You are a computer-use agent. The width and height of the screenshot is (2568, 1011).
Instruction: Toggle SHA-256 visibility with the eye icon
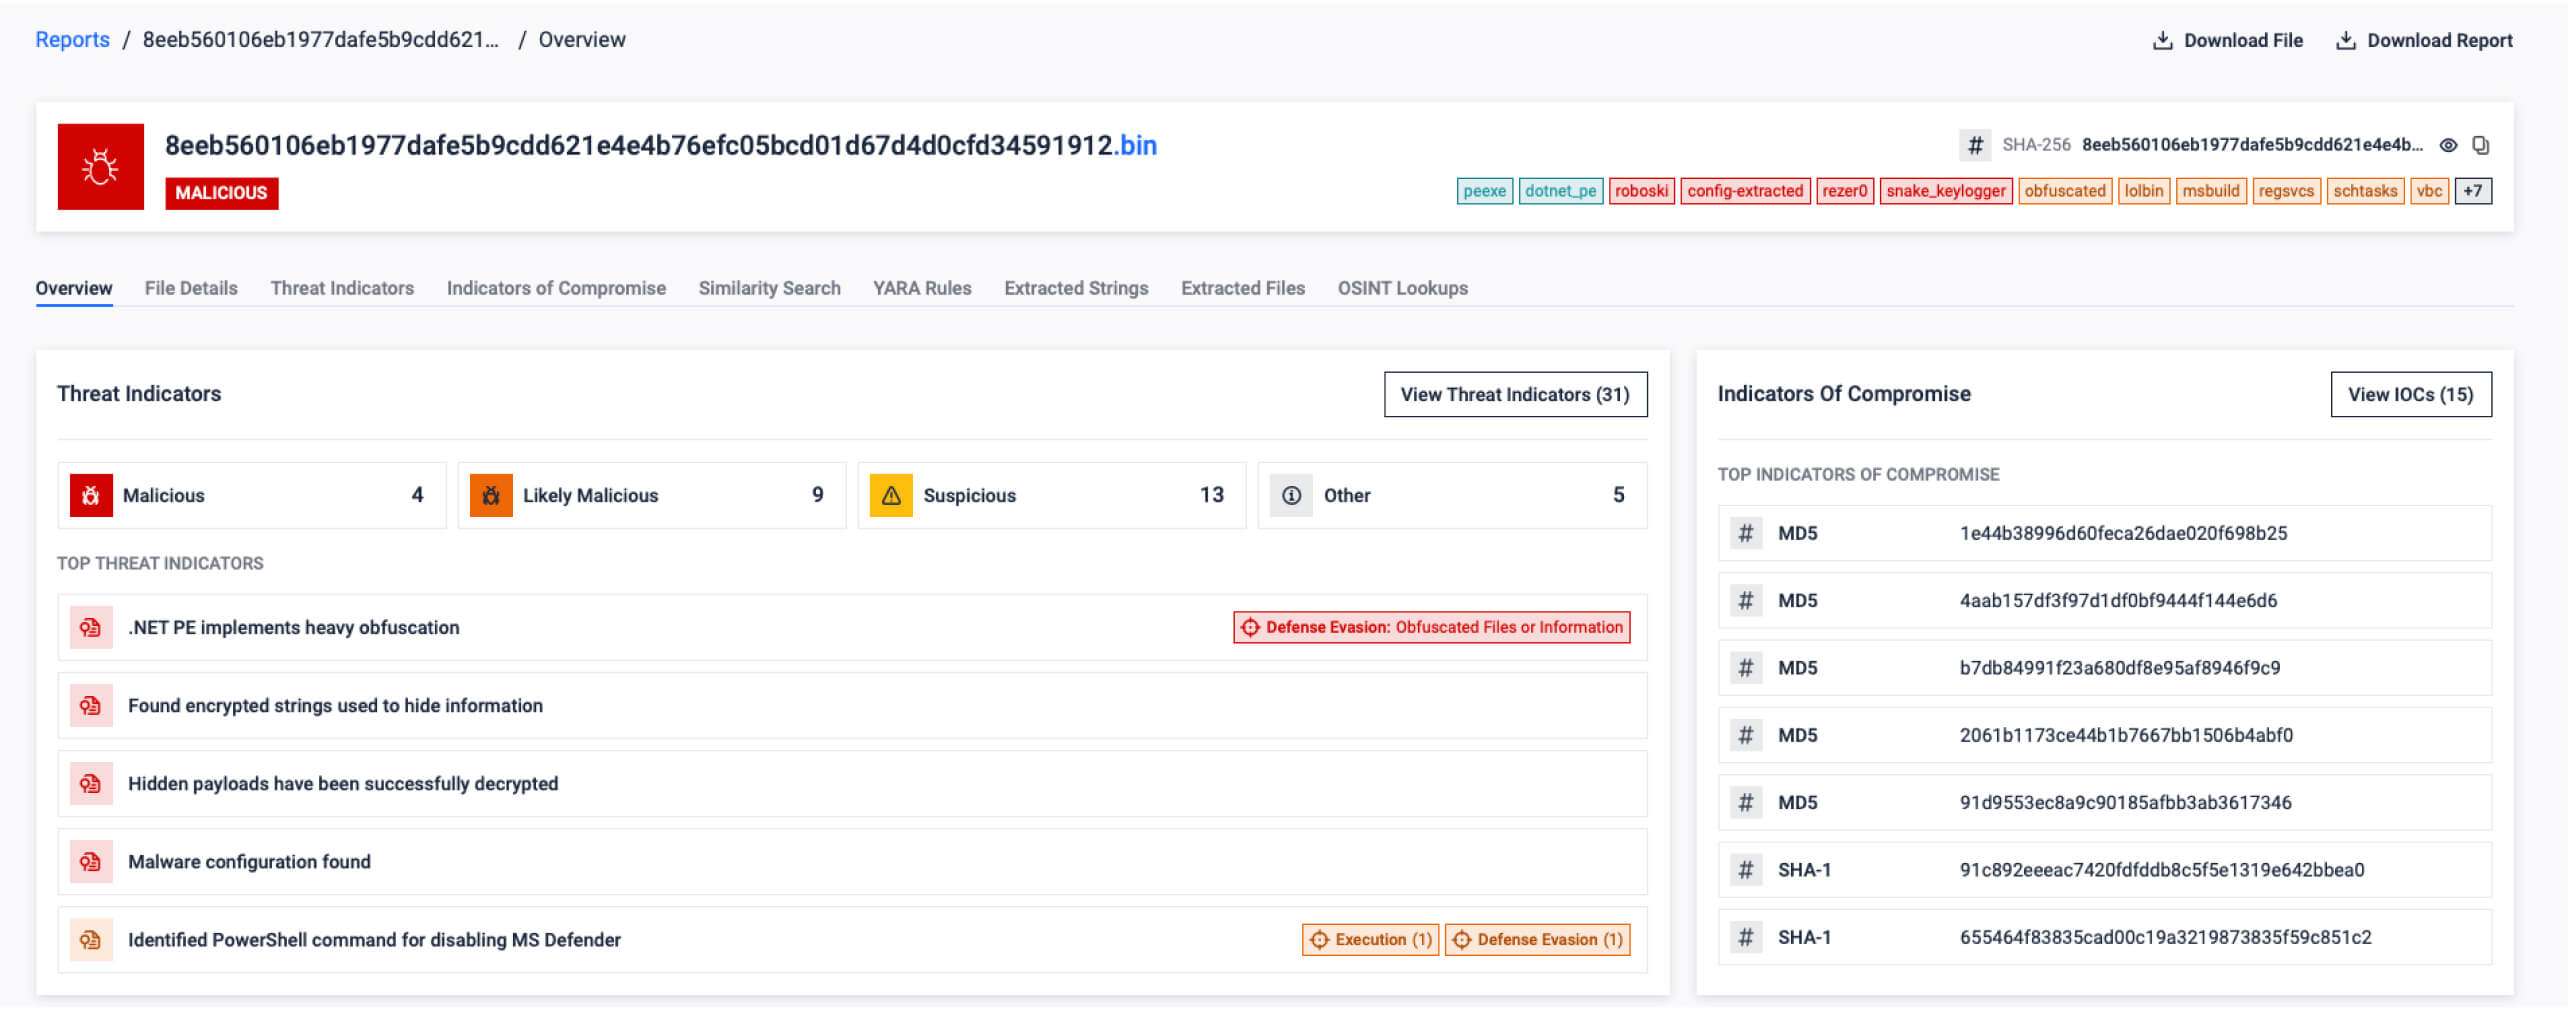(2447, 144)
